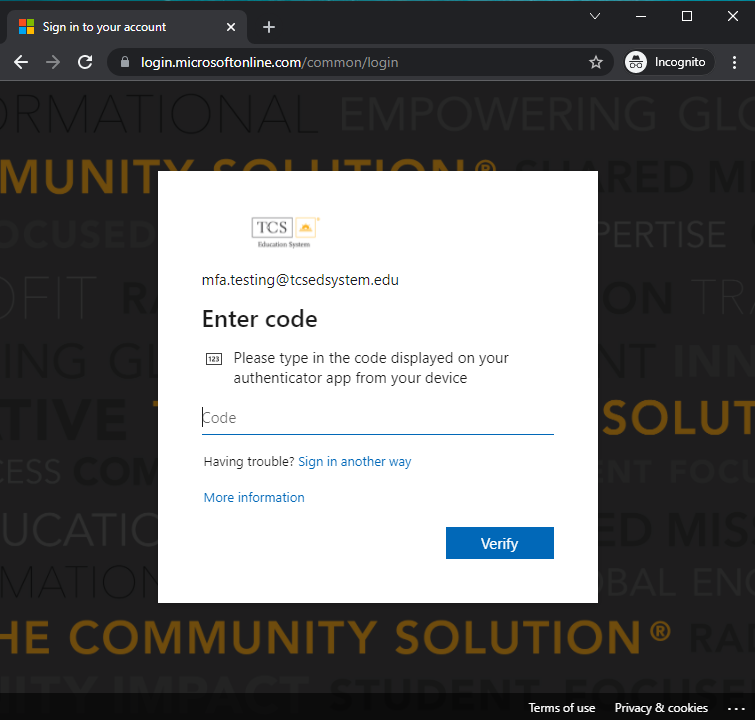Open Terms of use link
The height and width of the screenshot is (720, 755).
[x=561, y=708]
